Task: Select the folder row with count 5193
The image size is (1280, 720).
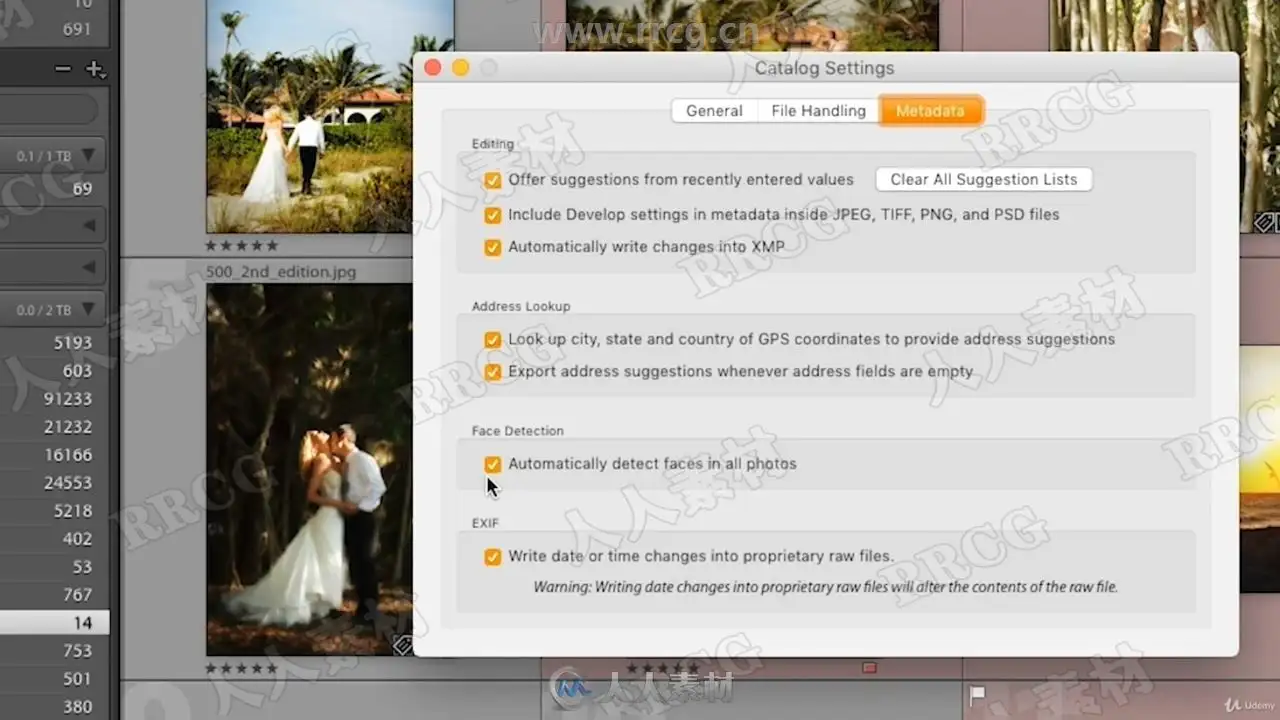Action: click(x=54, y=343)
